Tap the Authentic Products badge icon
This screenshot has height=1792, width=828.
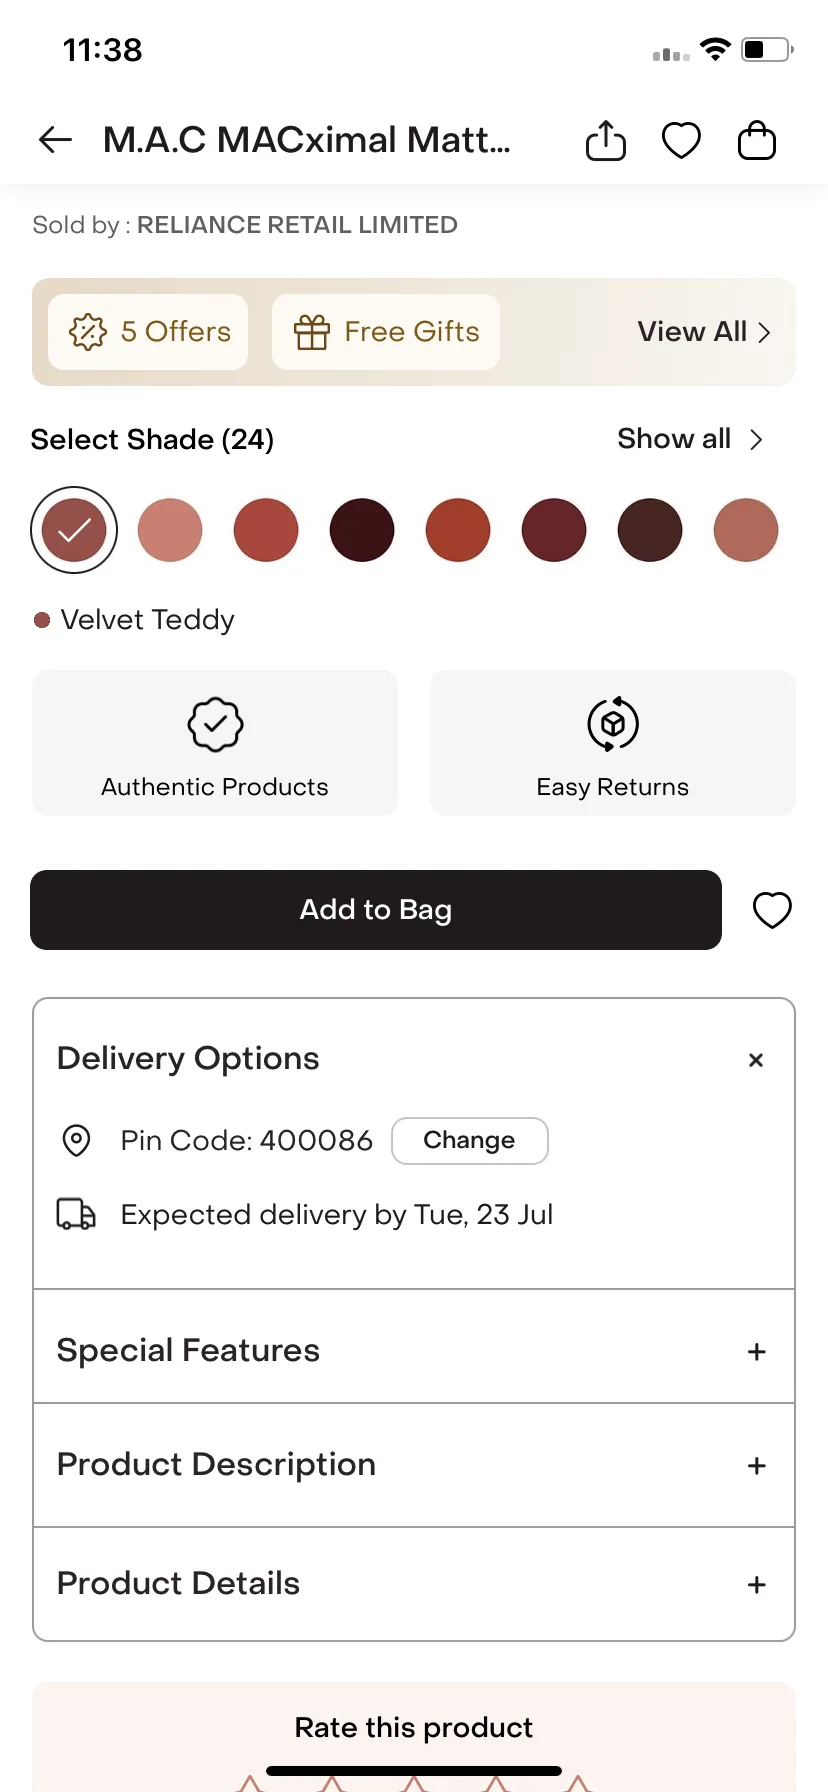click(x=215, y=724)
